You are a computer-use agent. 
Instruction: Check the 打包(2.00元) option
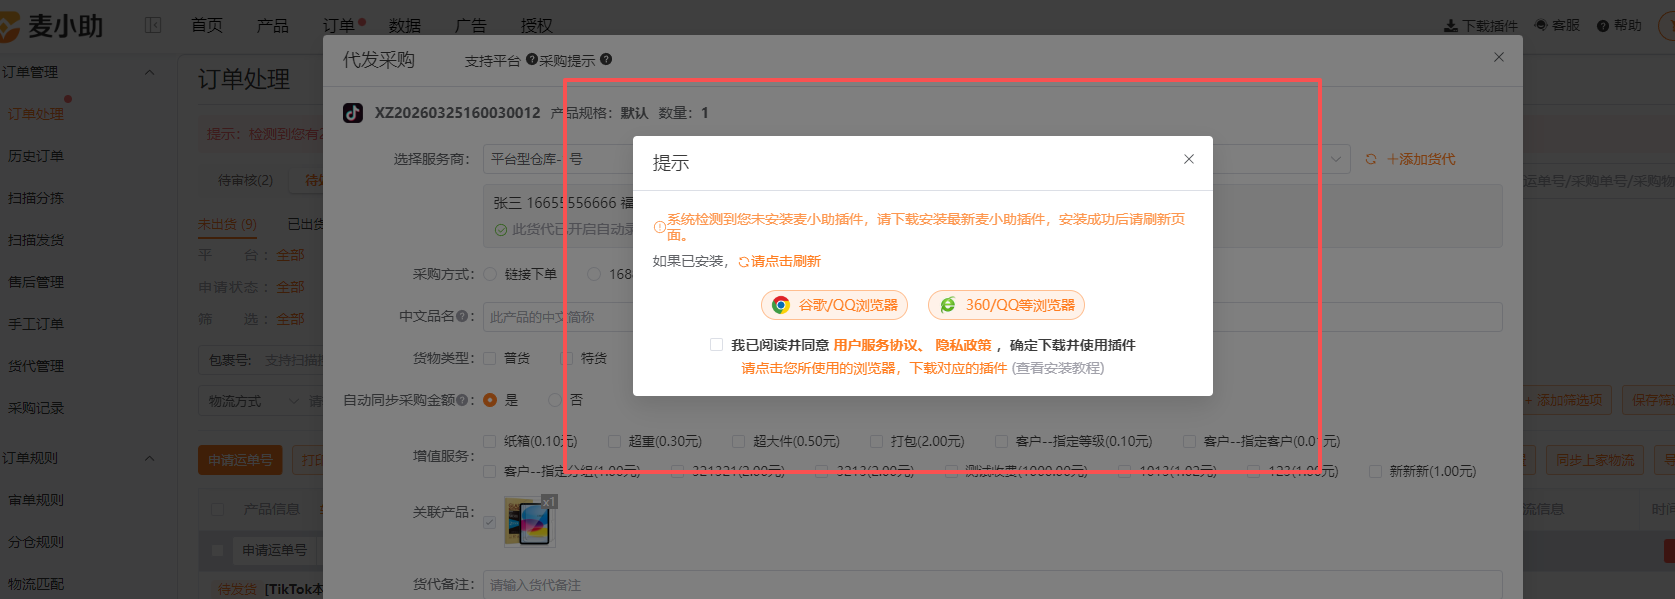point(876,441)
